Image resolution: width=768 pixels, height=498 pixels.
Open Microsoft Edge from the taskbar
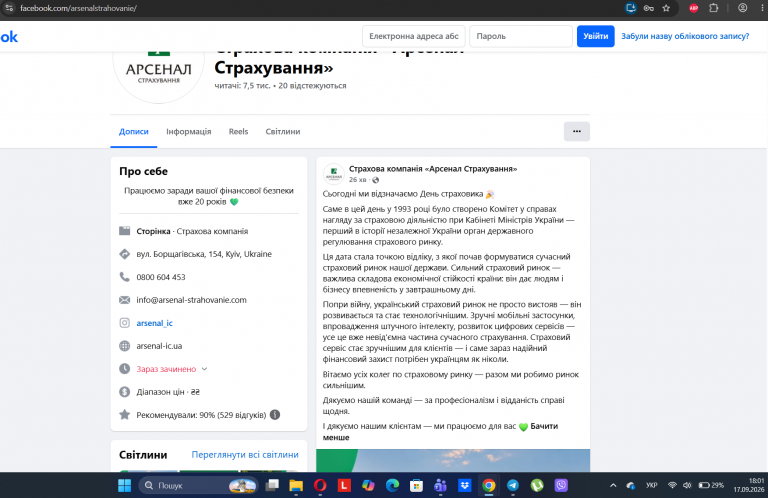click(392, 485)
